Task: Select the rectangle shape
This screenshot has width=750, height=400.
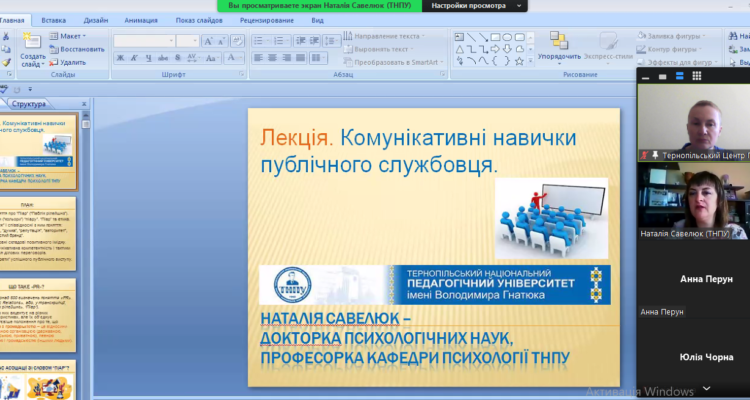Action: click(x=496, y=37)
